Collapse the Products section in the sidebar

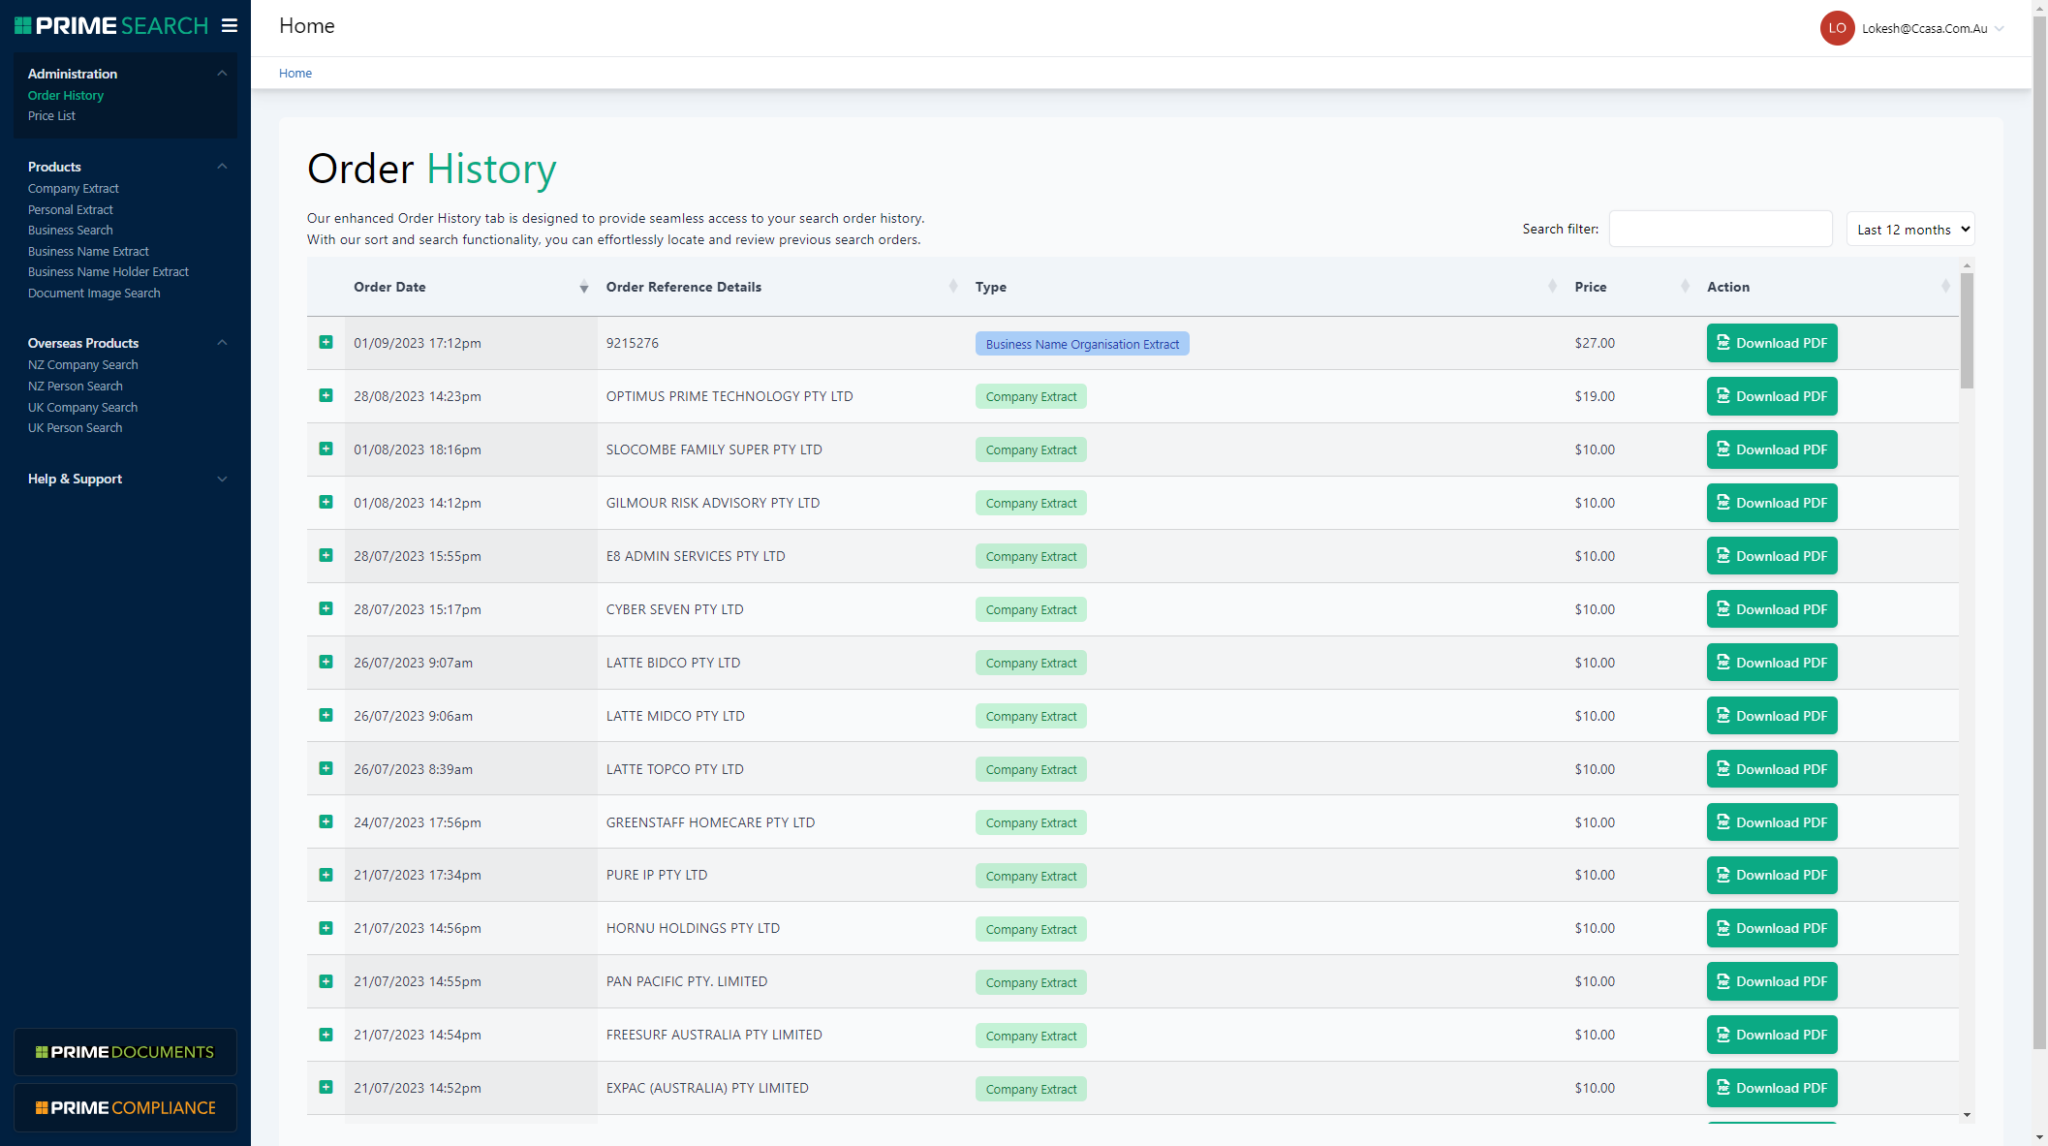click(222, 166)
